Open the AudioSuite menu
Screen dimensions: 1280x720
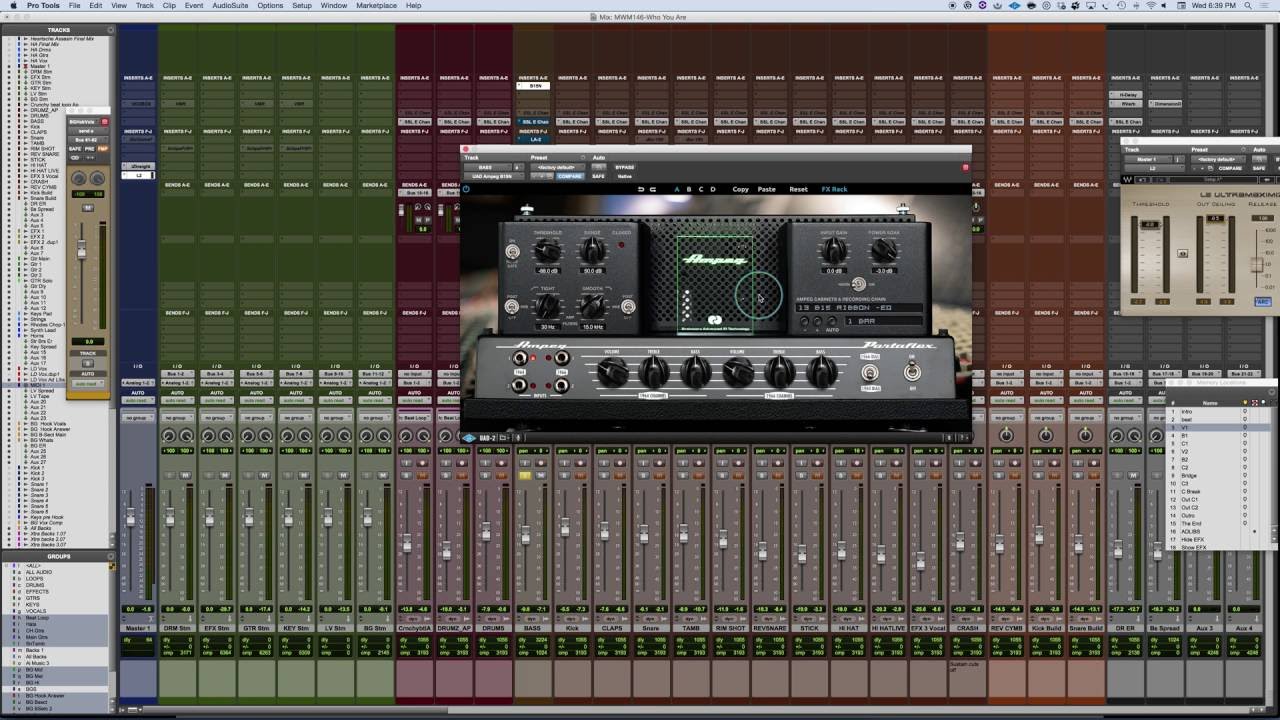coord(230,6)
